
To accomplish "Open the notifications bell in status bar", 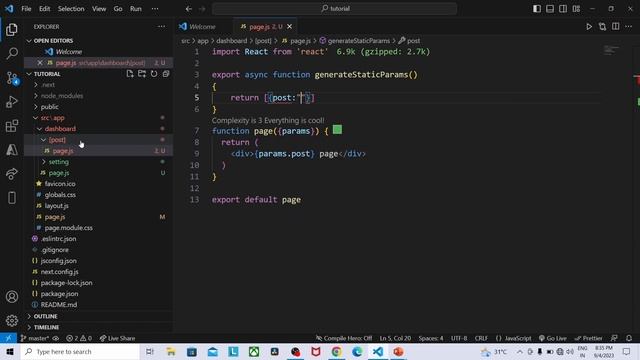I will pos(629,338).
